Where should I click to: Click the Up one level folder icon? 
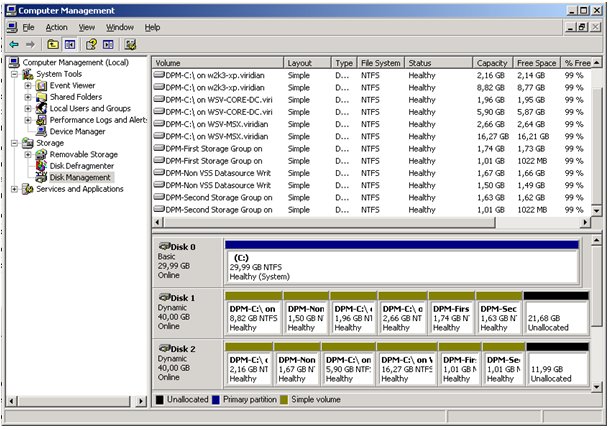pos(53,45)
